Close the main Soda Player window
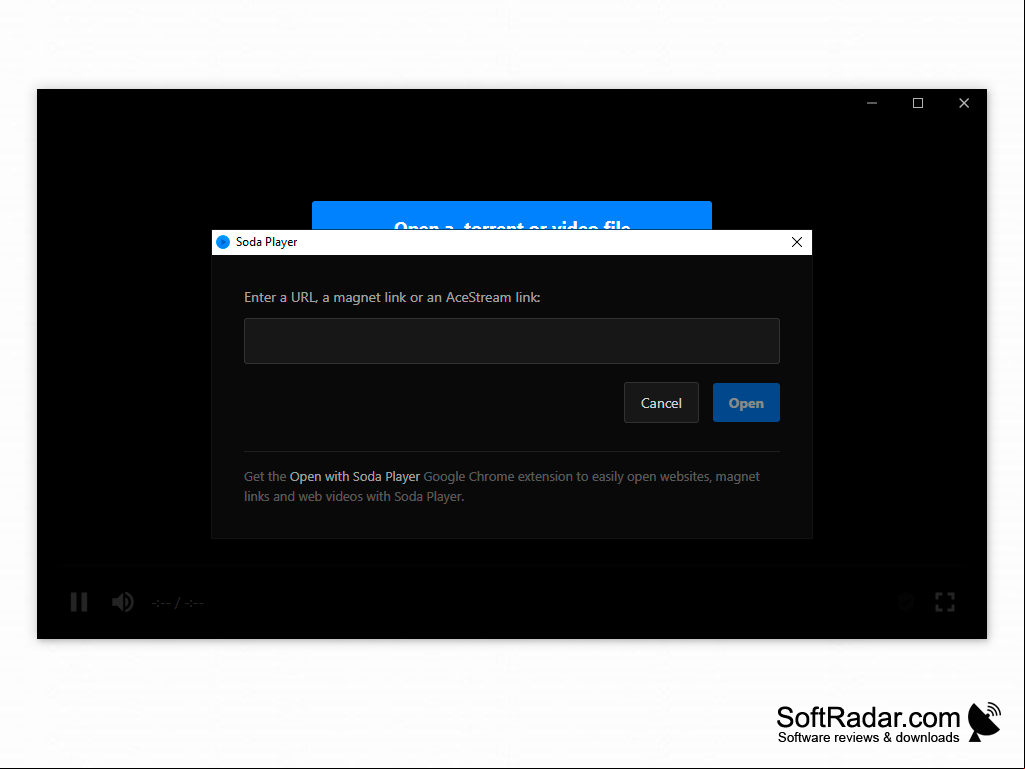Image resolution: width=1025 pixels, height=769 pixels. (964, 103)
